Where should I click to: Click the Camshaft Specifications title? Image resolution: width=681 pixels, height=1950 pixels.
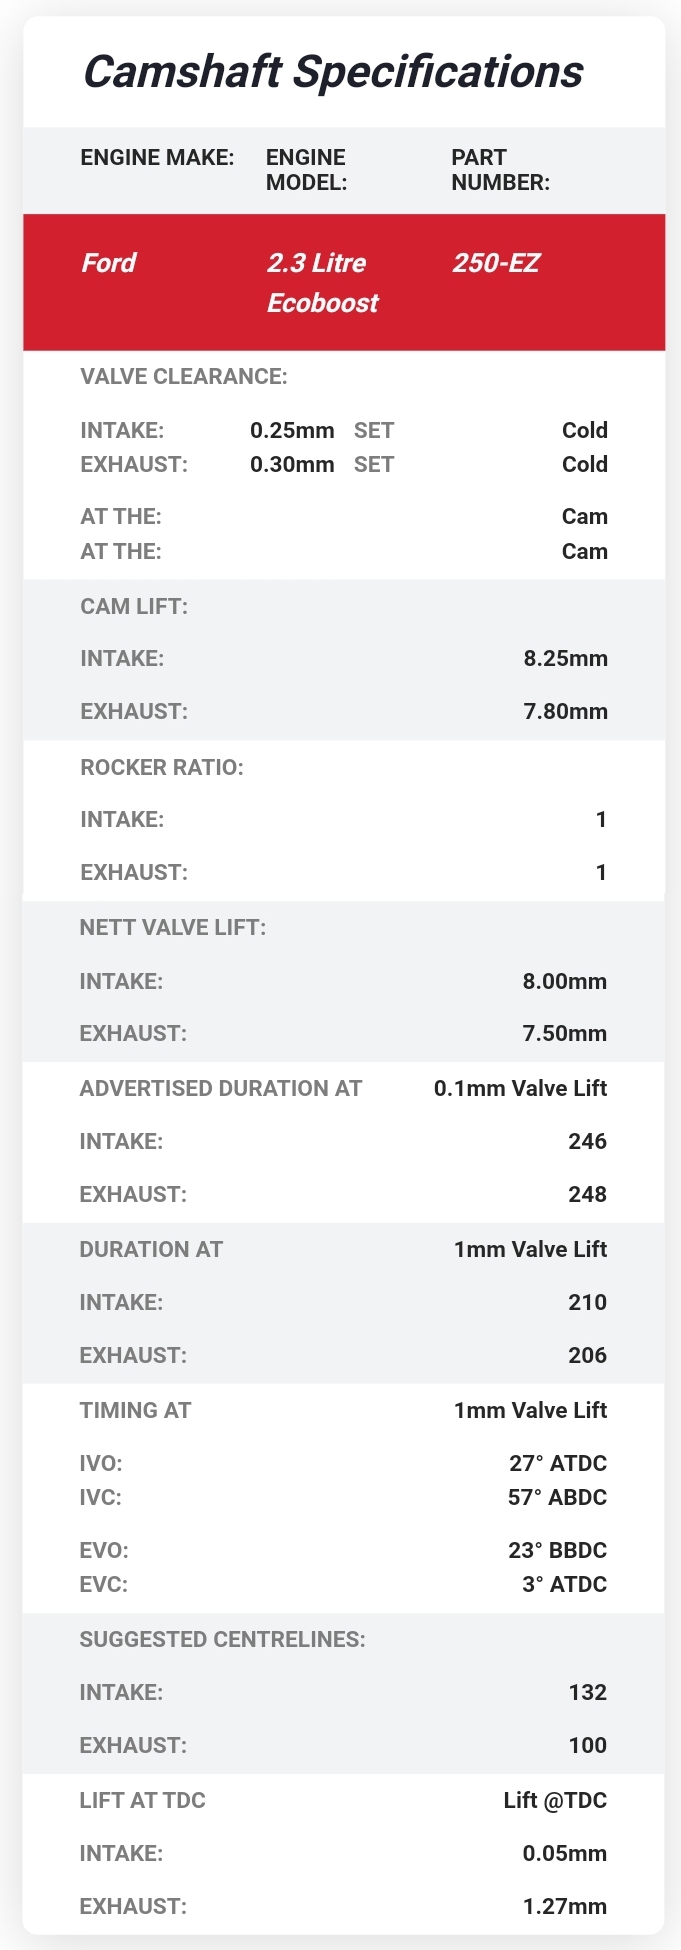pos(332,72)
